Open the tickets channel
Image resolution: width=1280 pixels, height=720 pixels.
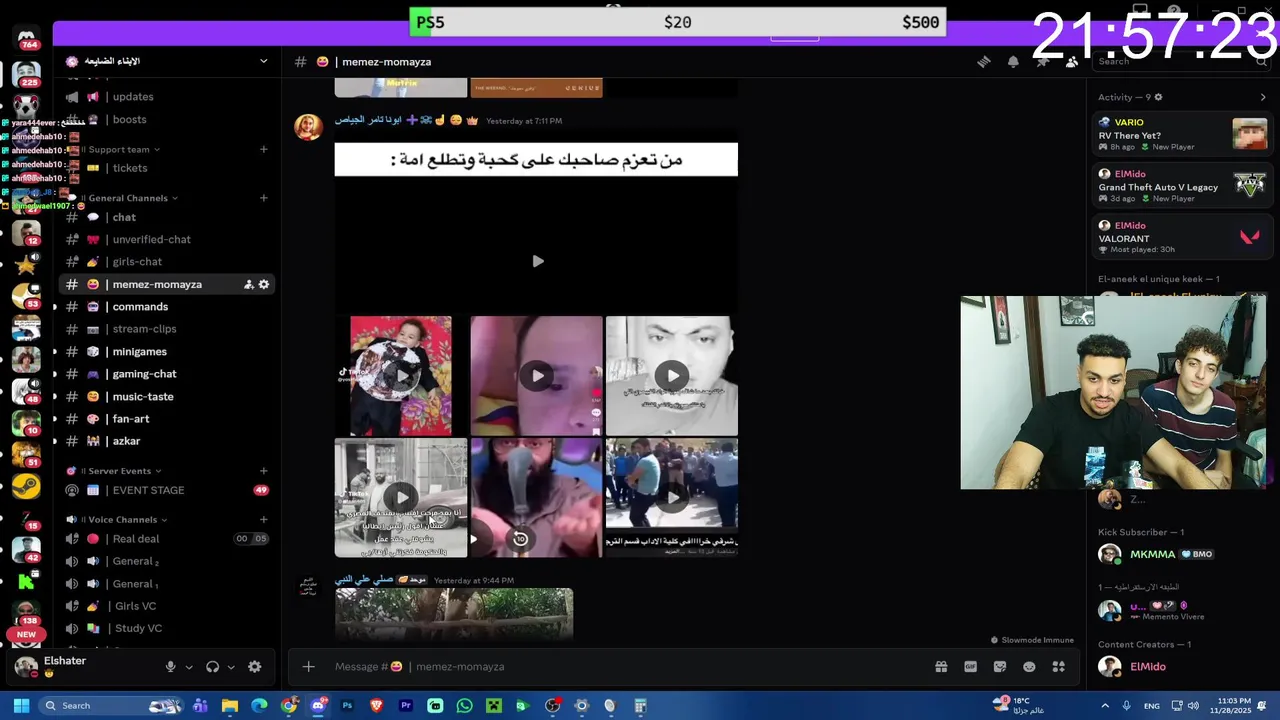167,168
